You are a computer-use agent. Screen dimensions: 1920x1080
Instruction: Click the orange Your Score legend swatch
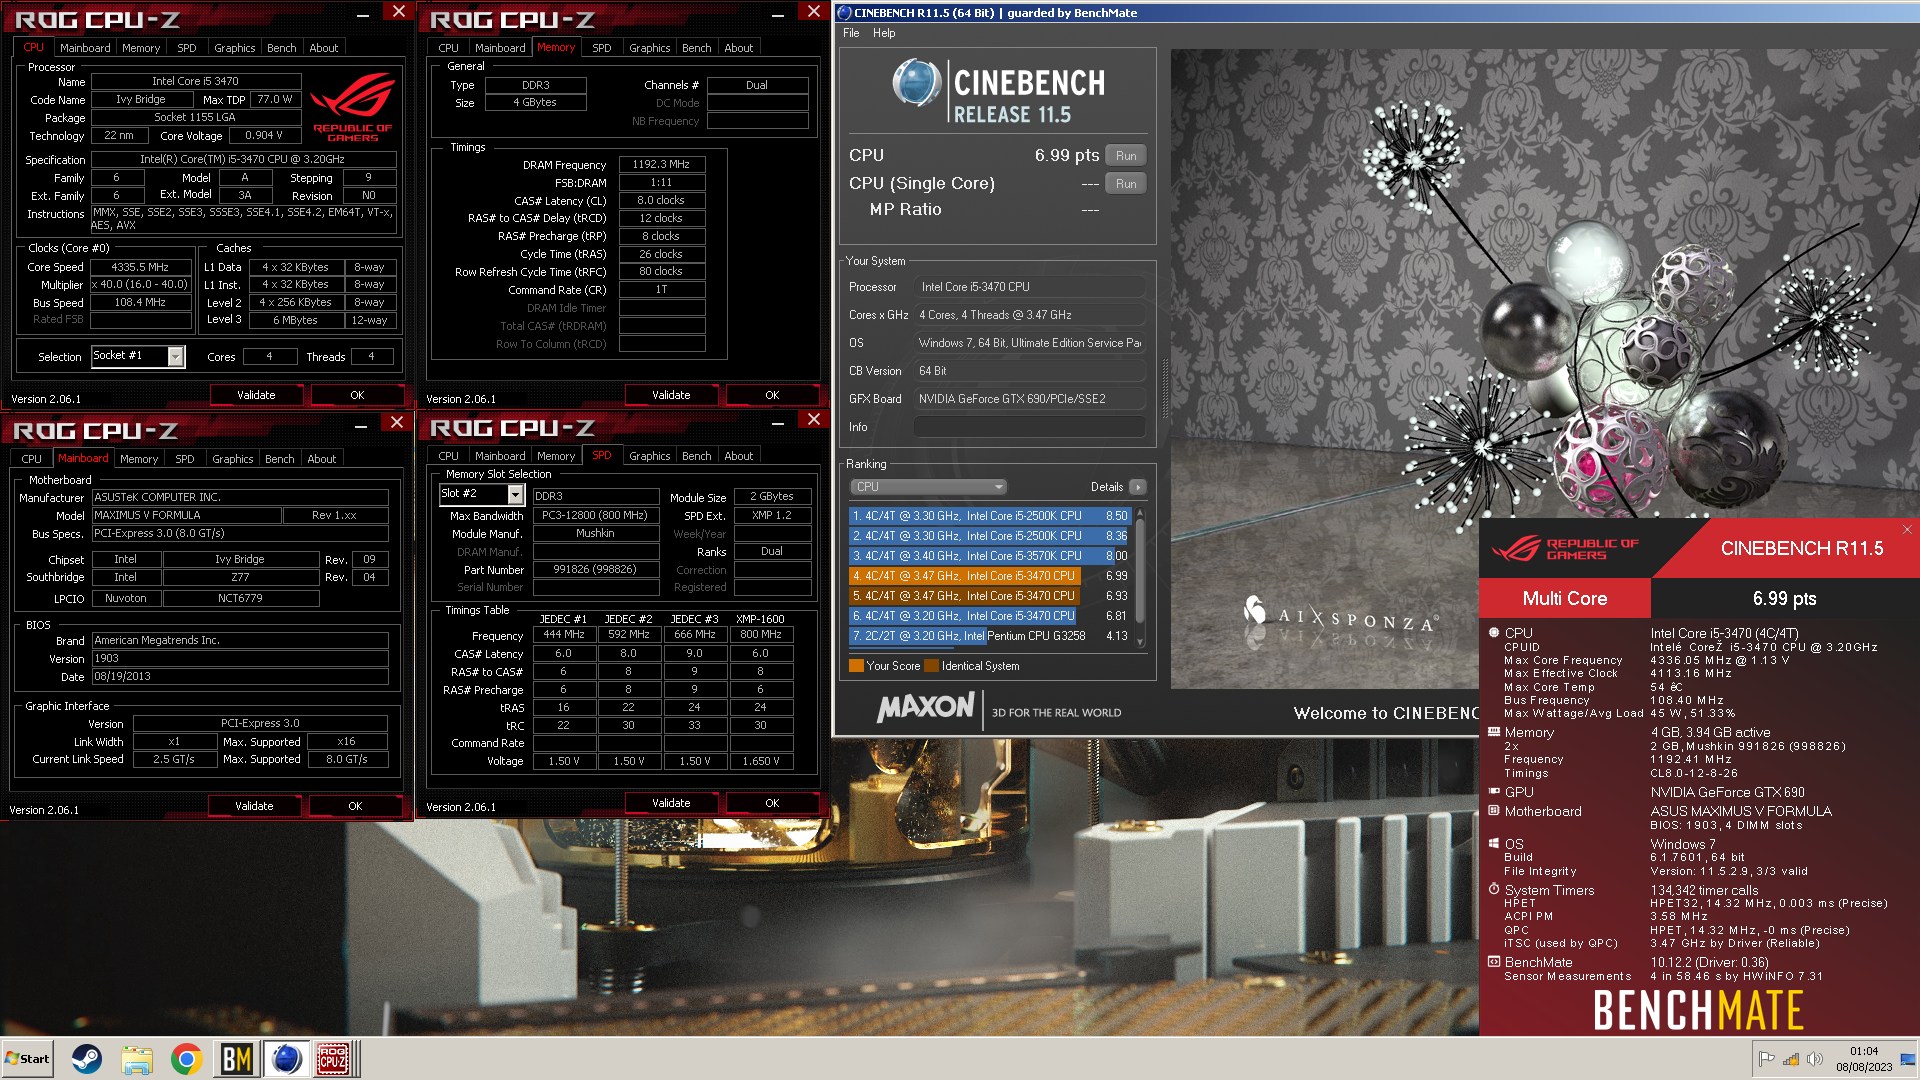856,666
